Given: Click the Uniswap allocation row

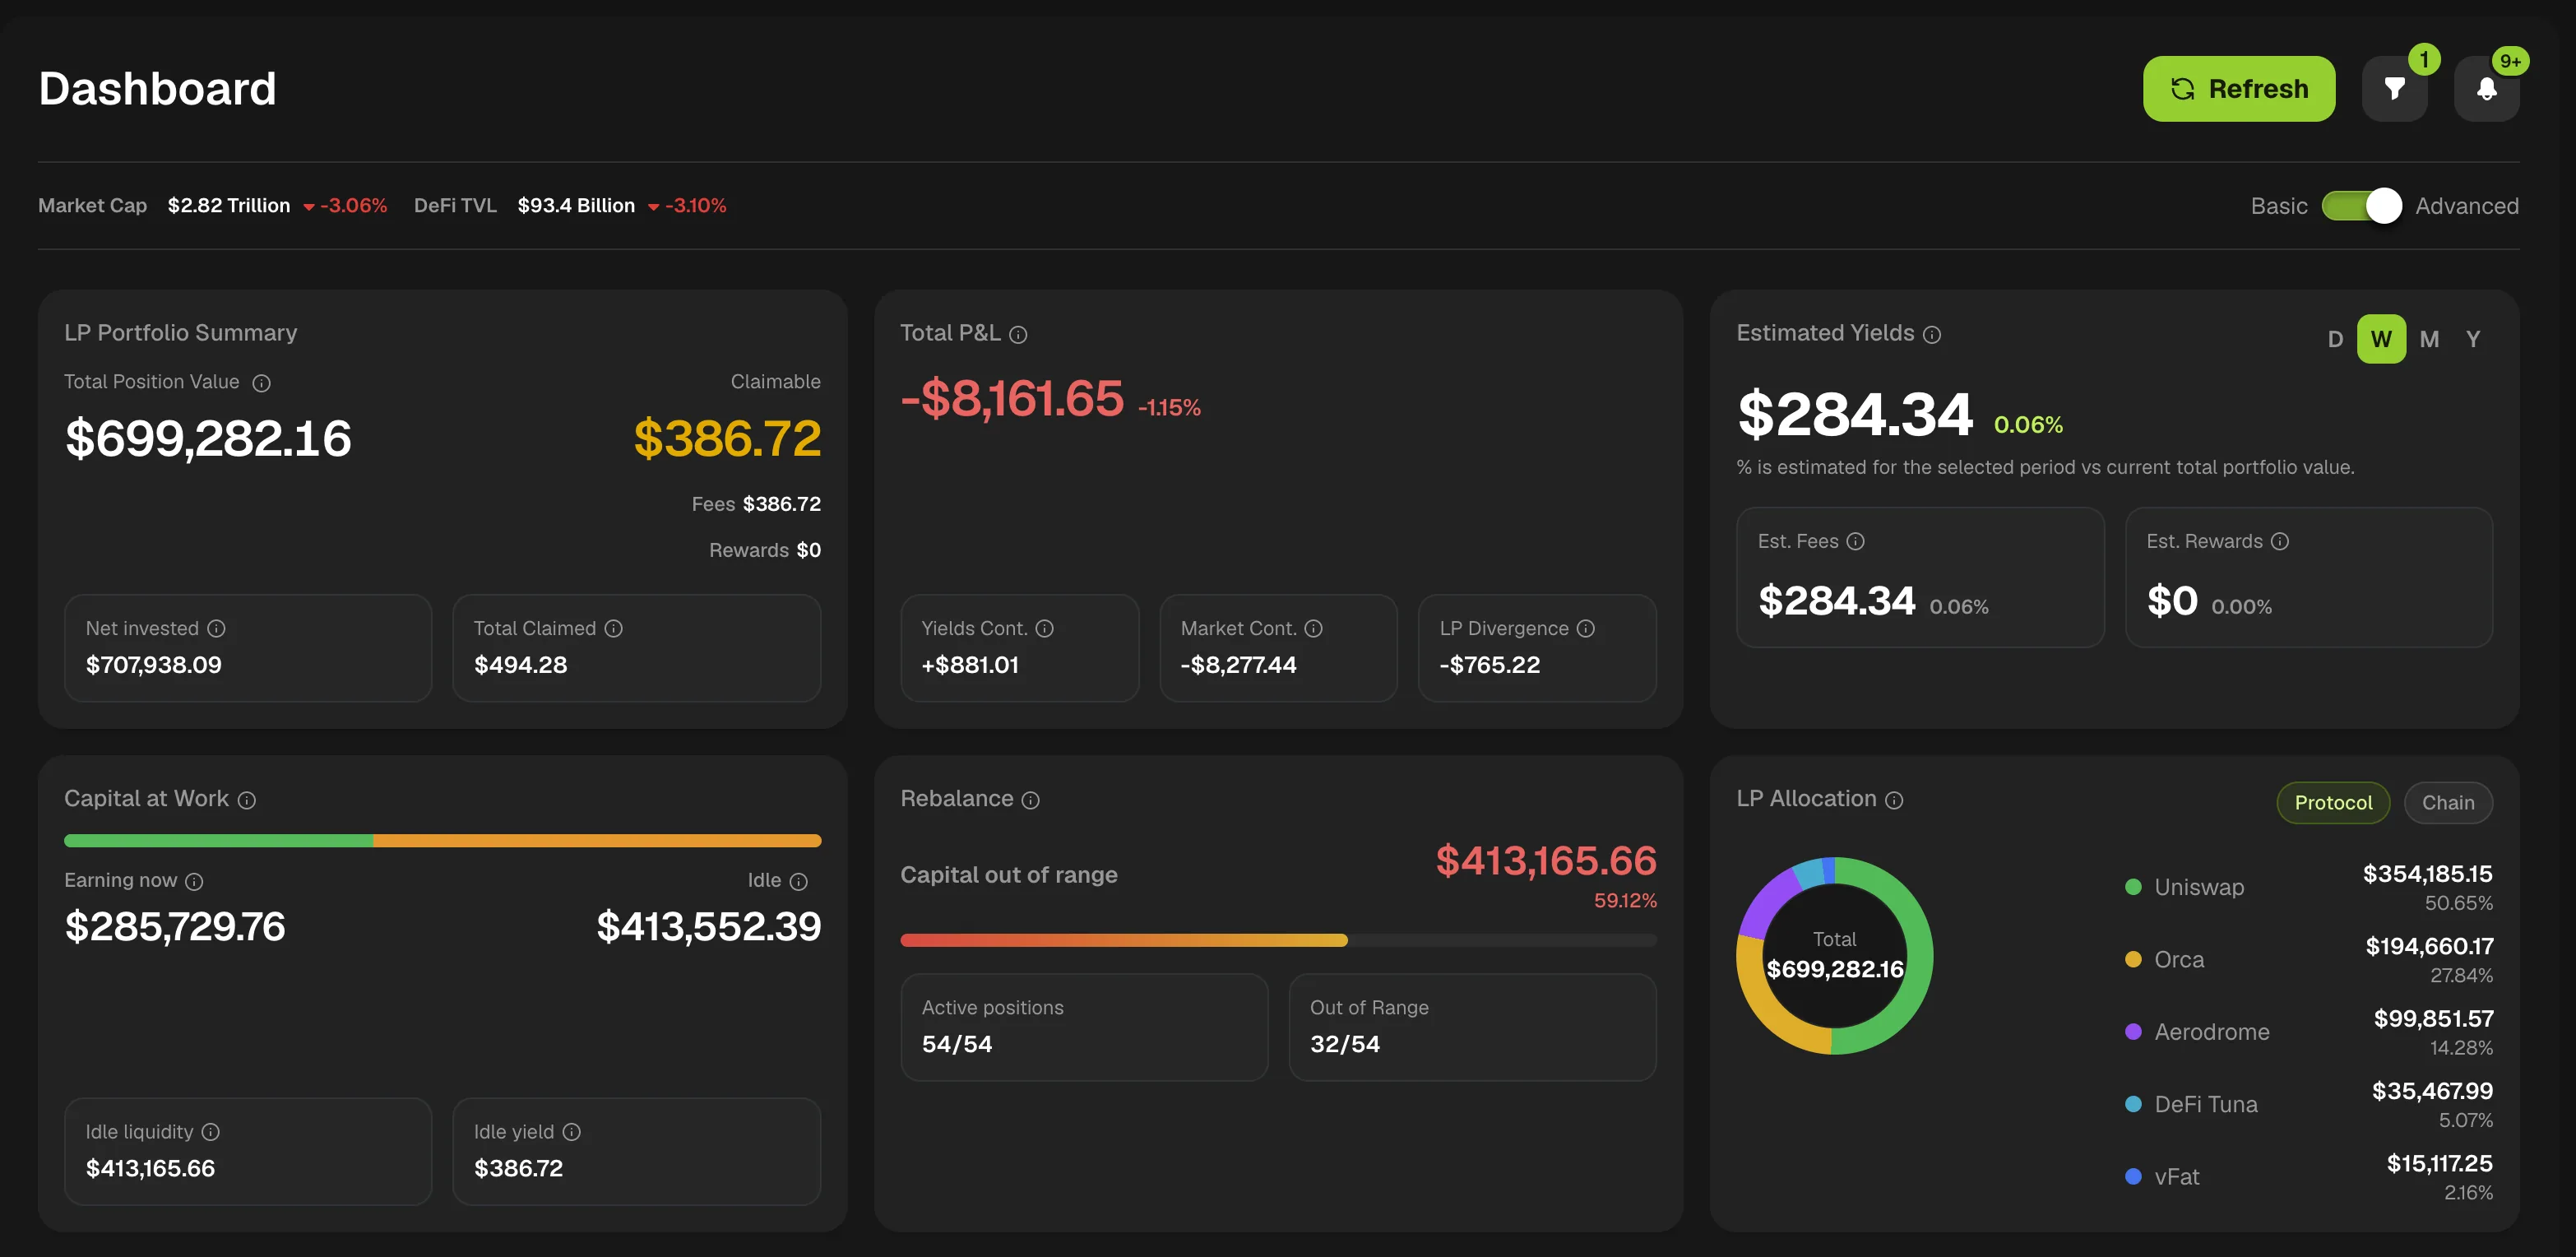Looking at the screenshot, I should coord(2308,888).
